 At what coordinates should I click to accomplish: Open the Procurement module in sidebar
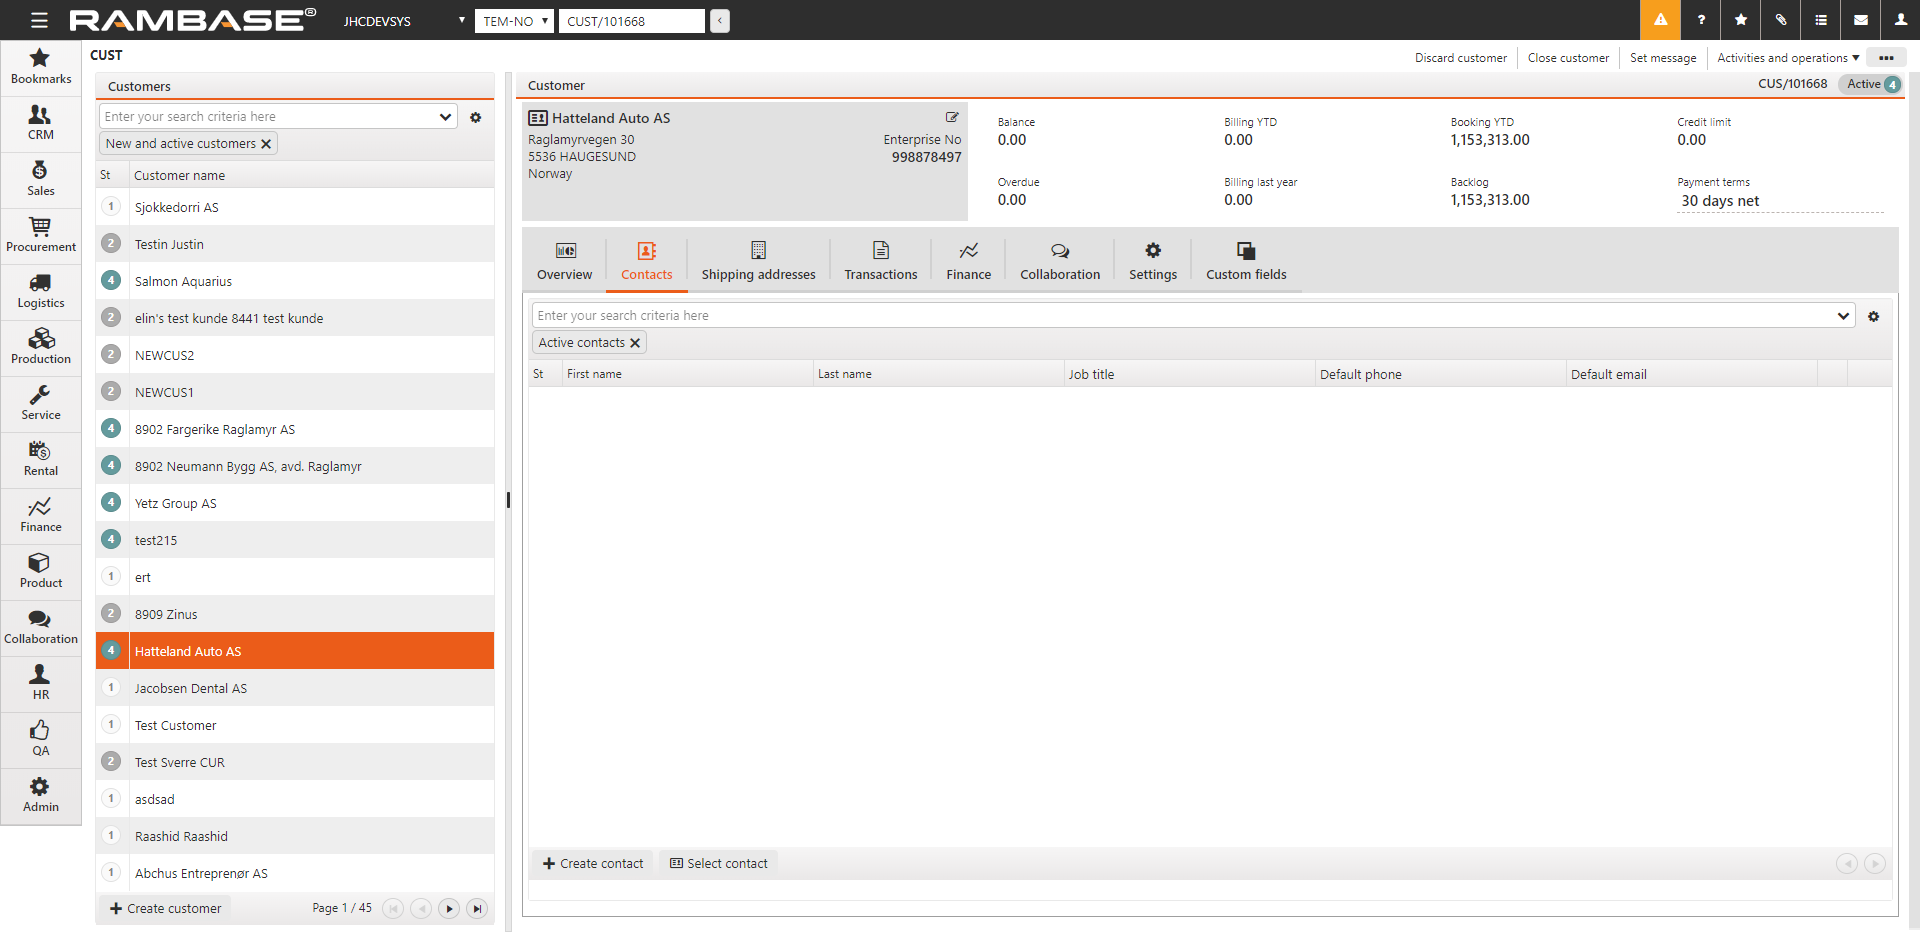click(x=40, y=235)
